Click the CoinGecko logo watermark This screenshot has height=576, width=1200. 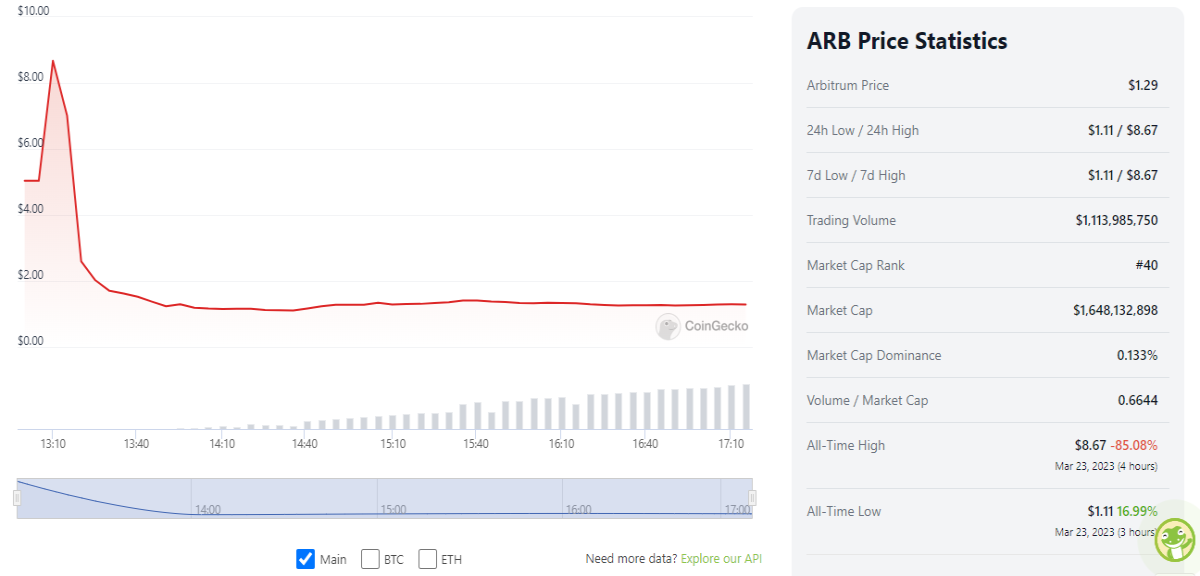pyautogui.click(x=702, y=326)
